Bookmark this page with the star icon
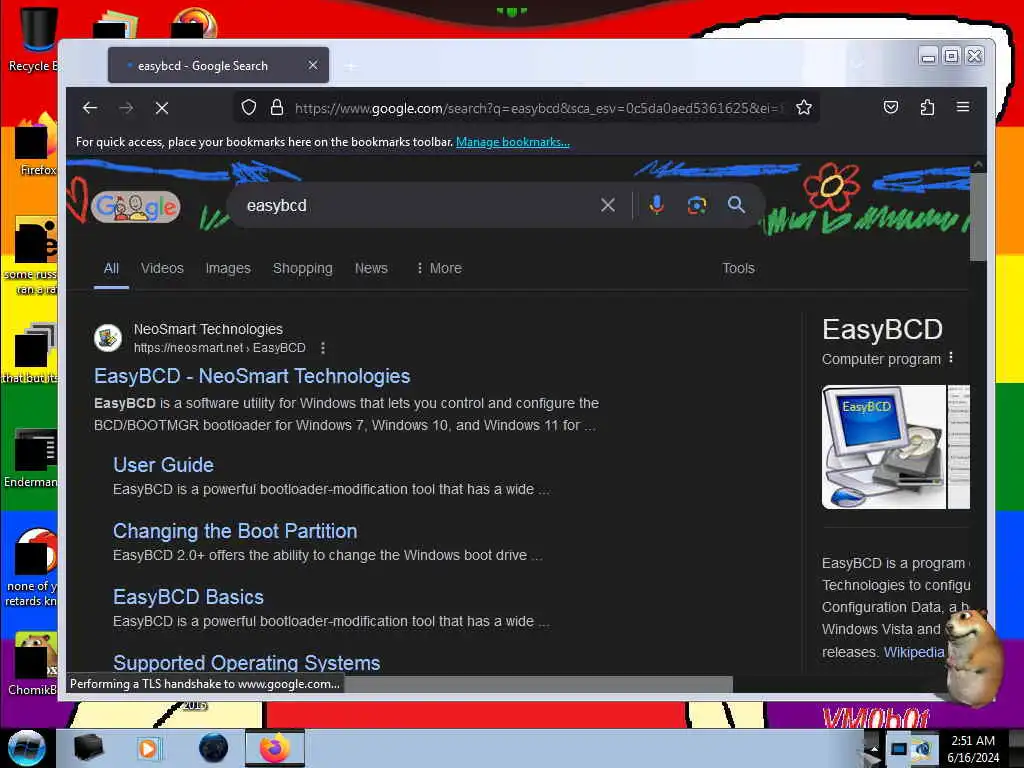The width and height of the screenshot is (1024, 768). (x=804, y=107)
